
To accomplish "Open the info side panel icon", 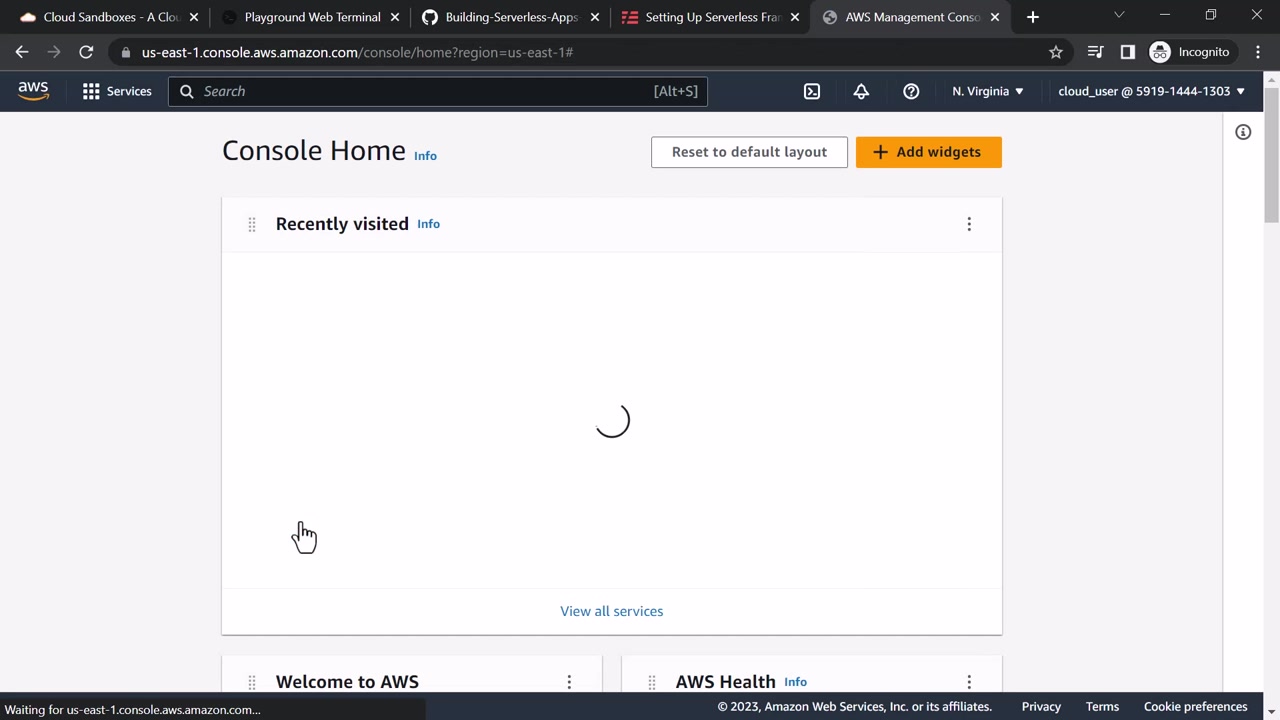I will point(1243,132).
